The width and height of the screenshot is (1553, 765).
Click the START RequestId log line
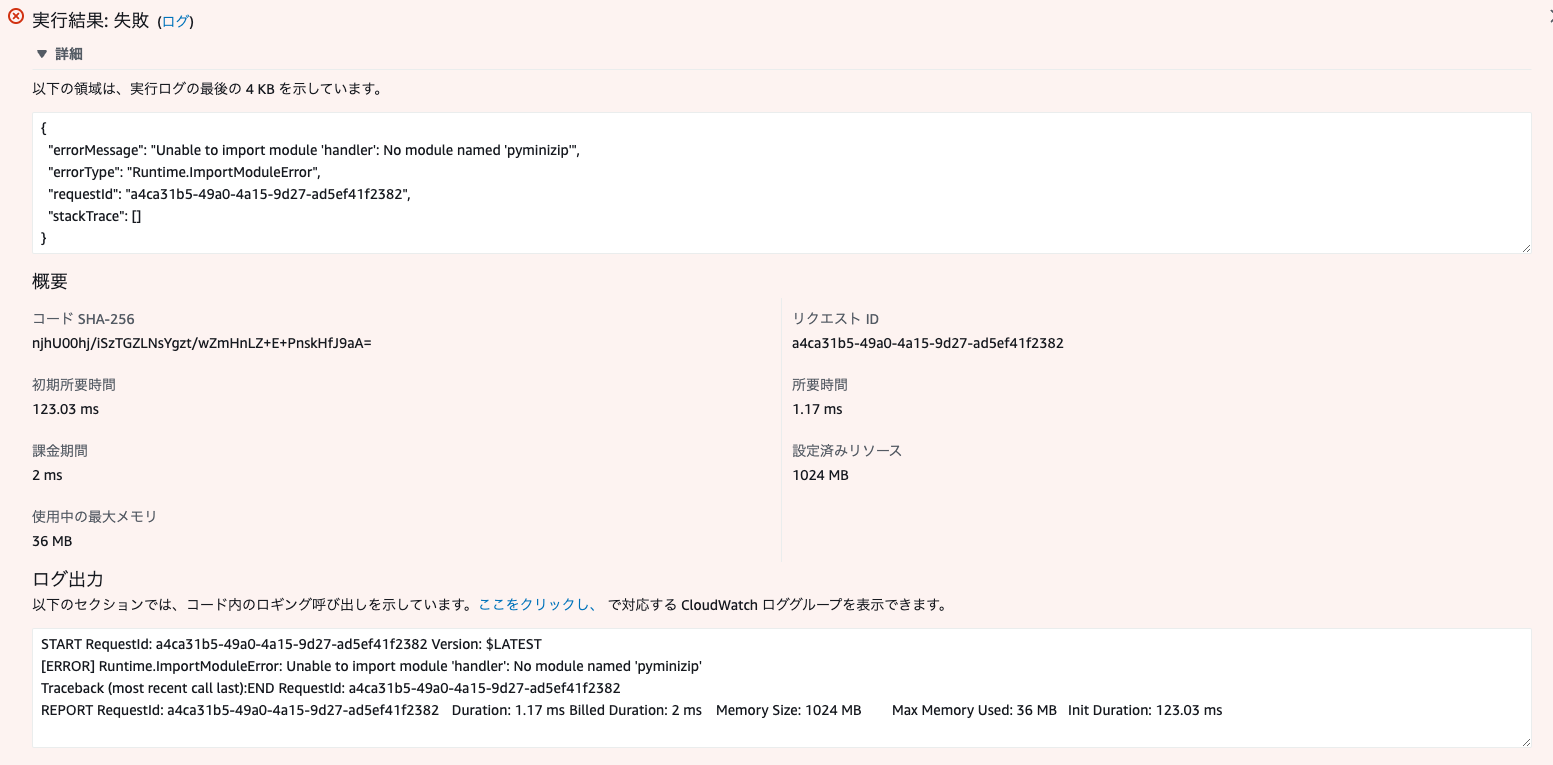(x=289, y=644)
